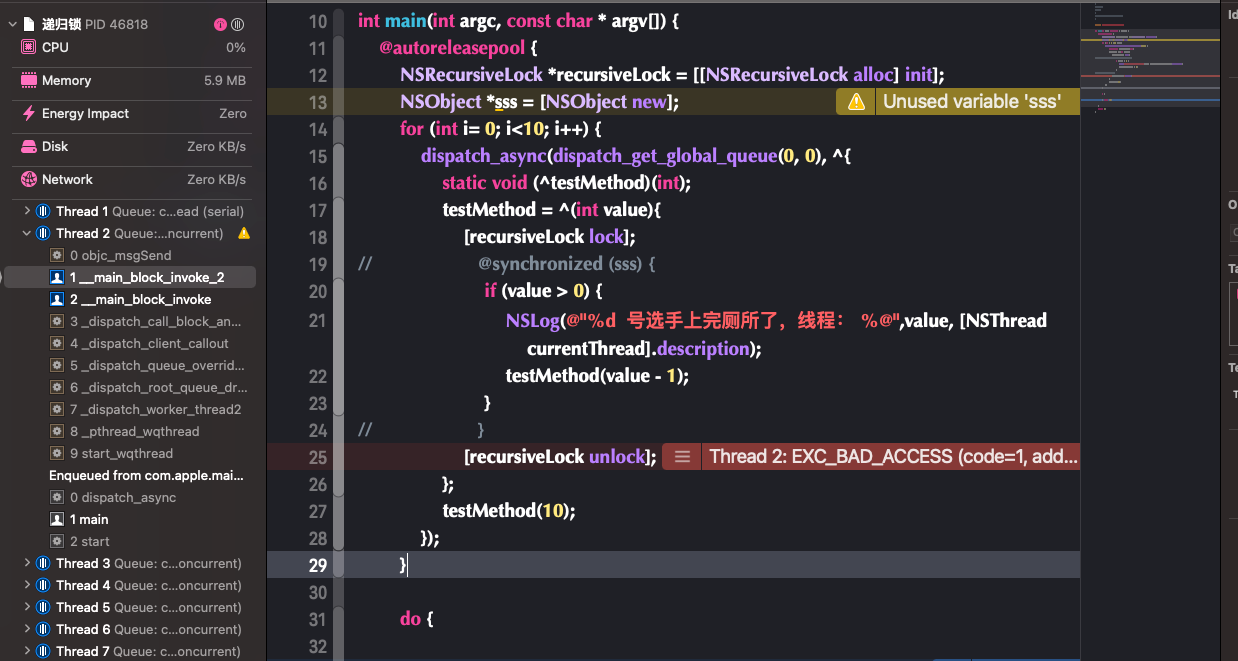
Task: Open the CPU gauge icon
Action: coord(28,47)
